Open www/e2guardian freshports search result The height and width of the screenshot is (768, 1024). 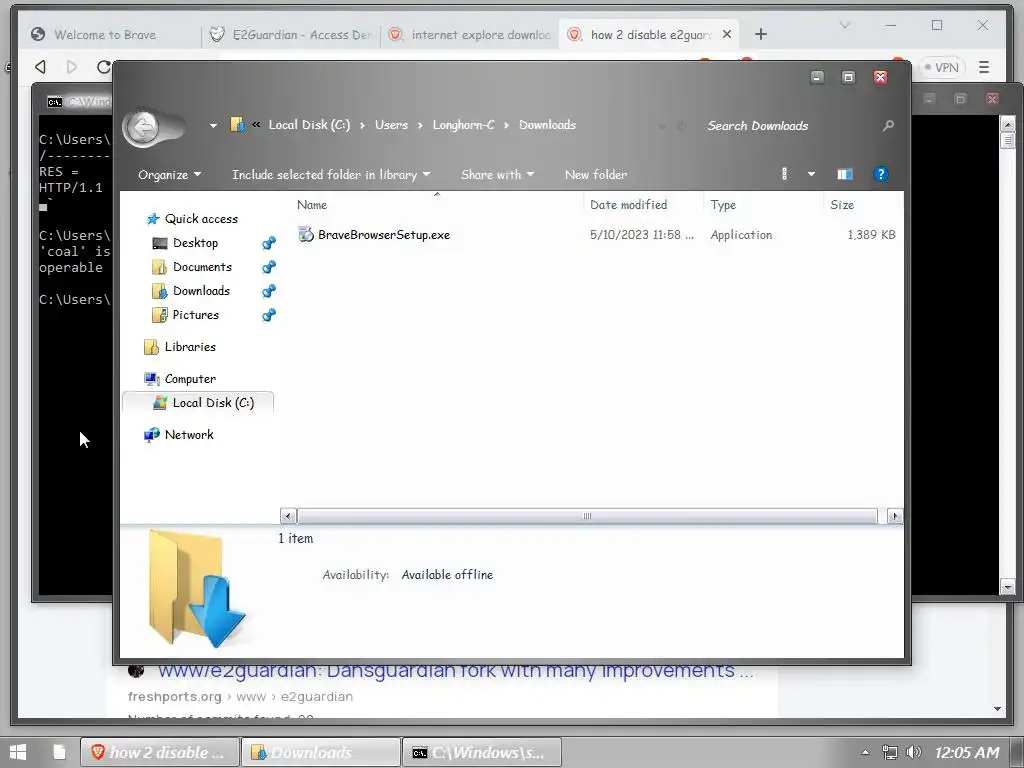pos(456,671)
